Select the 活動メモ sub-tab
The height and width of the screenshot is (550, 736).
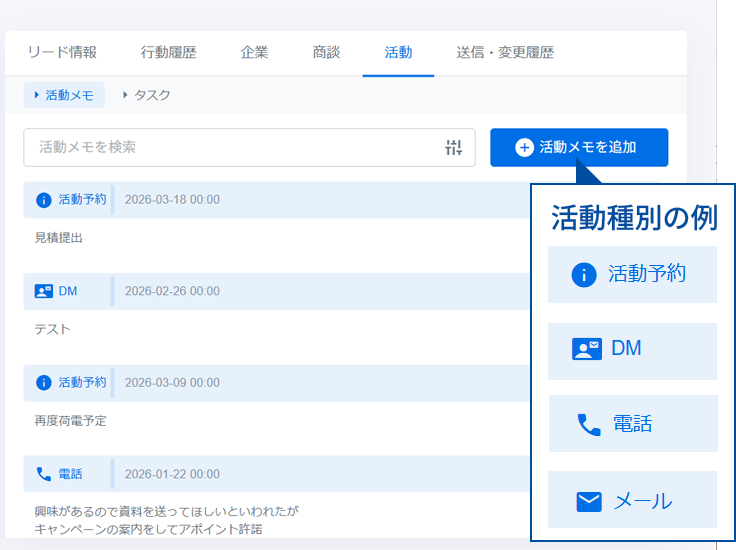pyautogui.click(x=64, y=95)
